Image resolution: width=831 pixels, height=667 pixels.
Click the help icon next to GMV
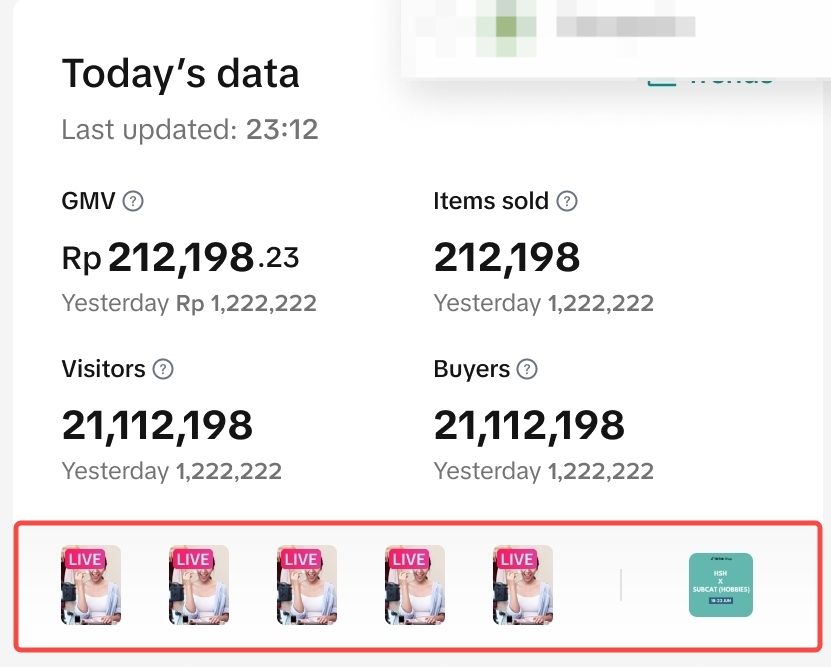click(x=133, y=201)
